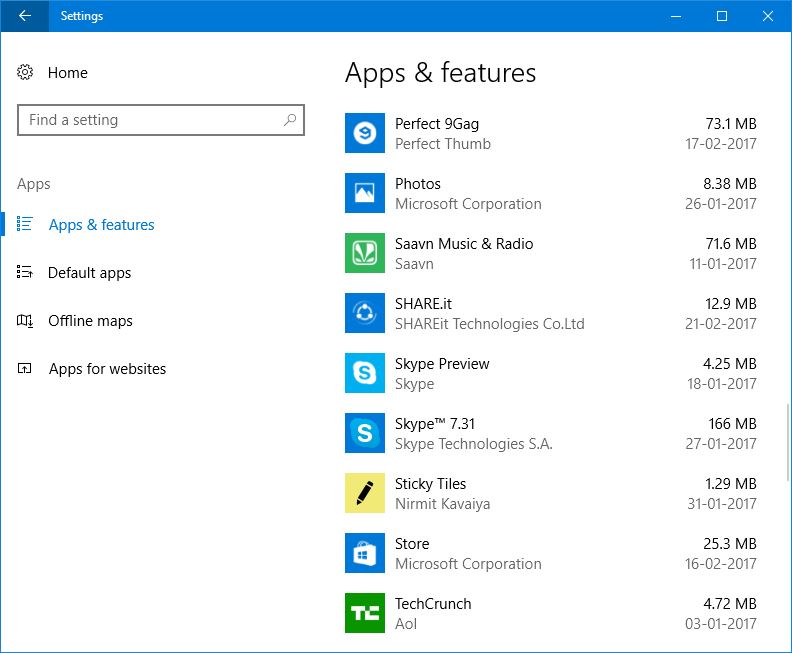The height and width of the screenshot is (653, 792).
Task: Click the SHARE.it app icon
Action: point(365,313)
